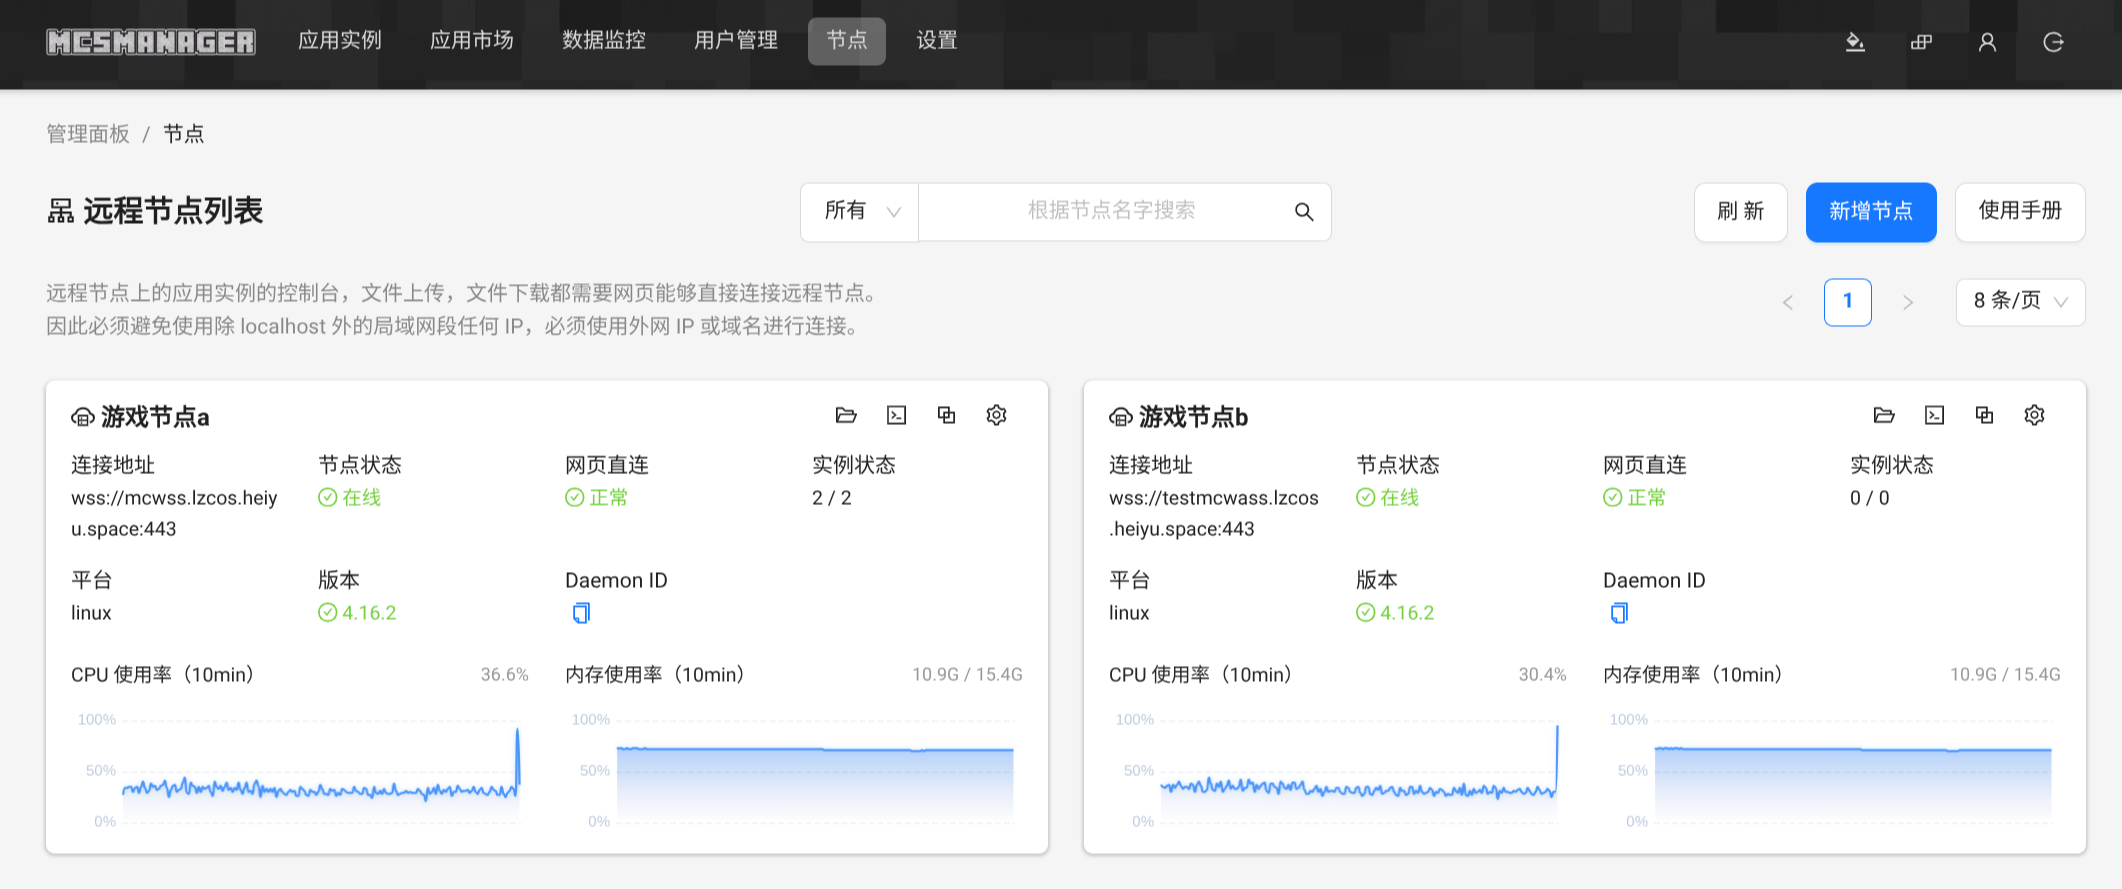Image resolution: width=2122 pixels, height=889 pixels.
Task: Select page 1 in pagination
Action: click(x=1848, y=302)
